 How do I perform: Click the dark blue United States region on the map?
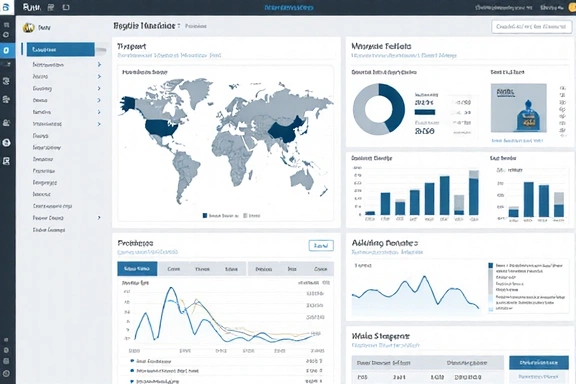(x=161, y=128)
